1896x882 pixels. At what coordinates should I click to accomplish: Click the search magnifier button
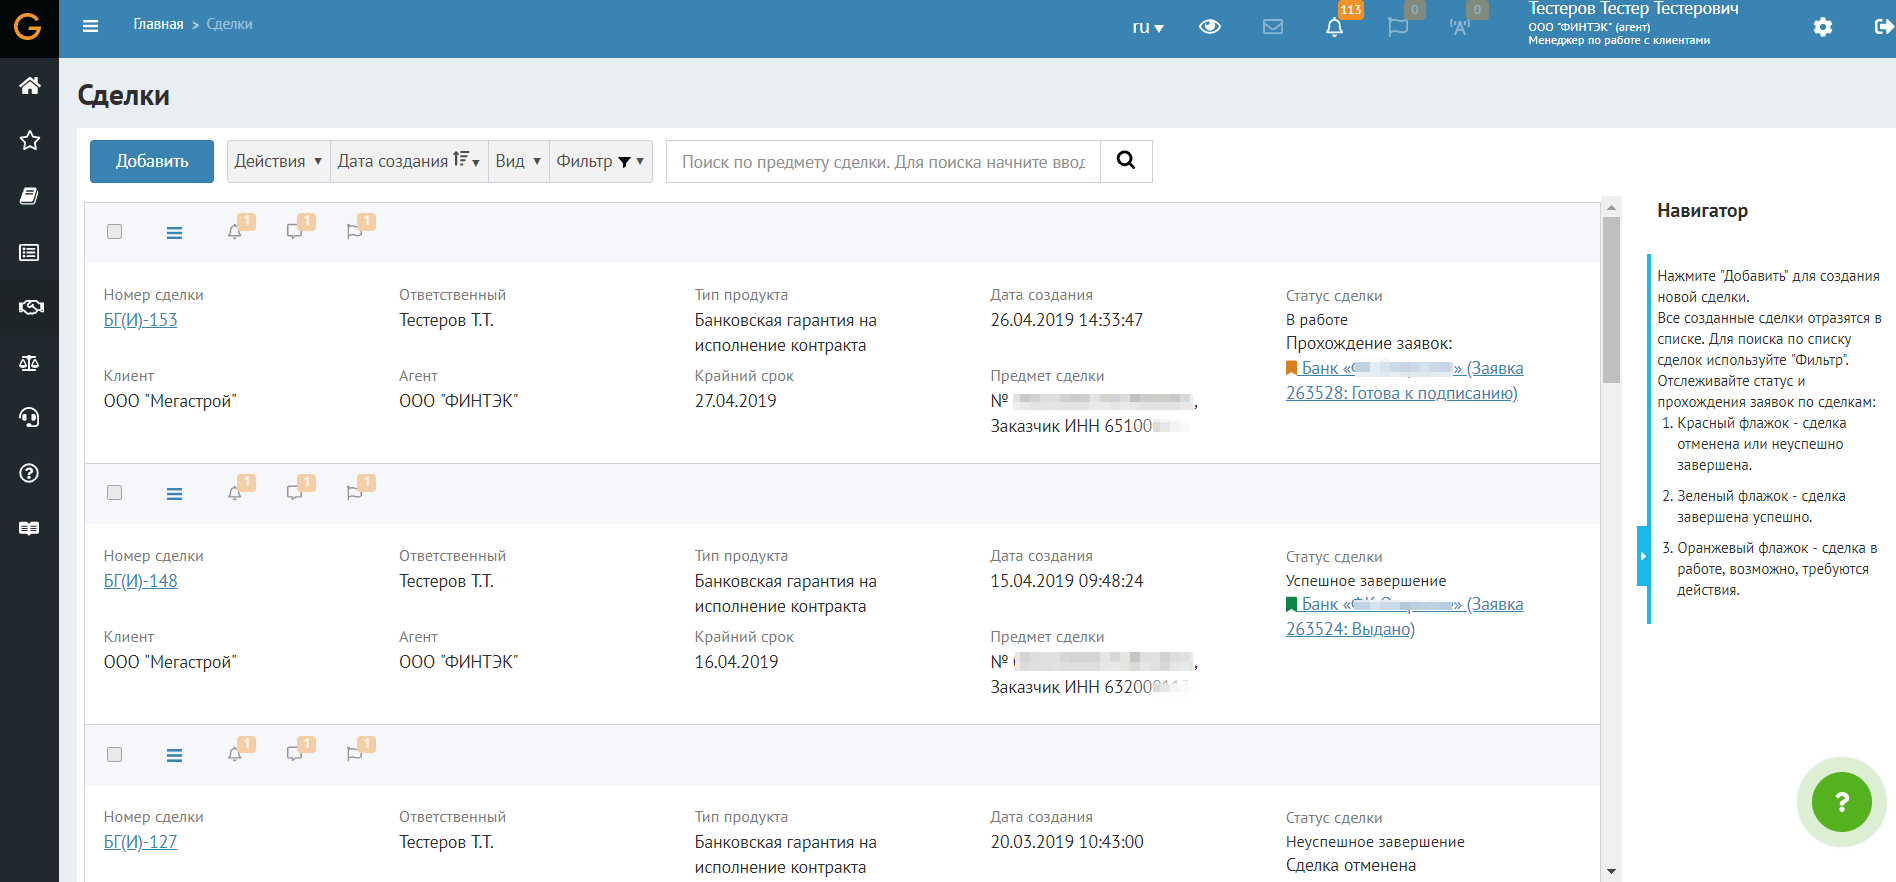[x=1126, y=161]
